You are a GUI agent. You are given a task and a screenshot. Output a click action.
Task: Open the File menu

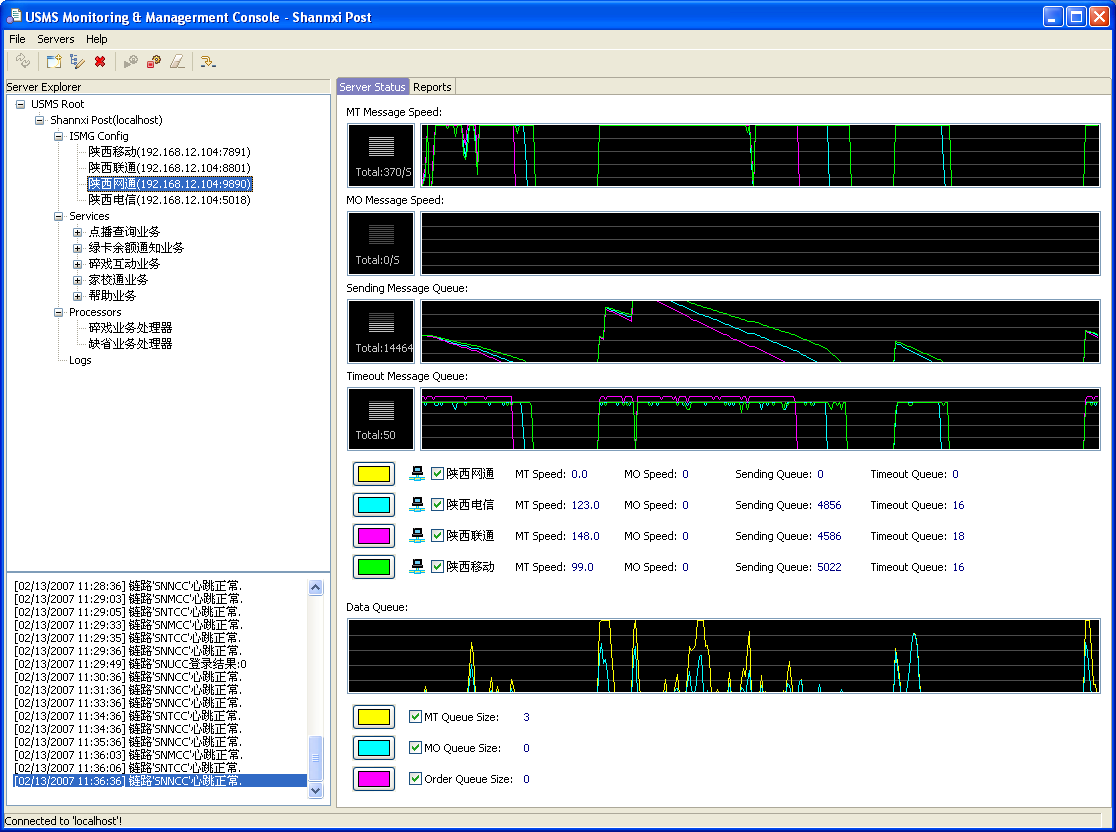tap(17, 39)
